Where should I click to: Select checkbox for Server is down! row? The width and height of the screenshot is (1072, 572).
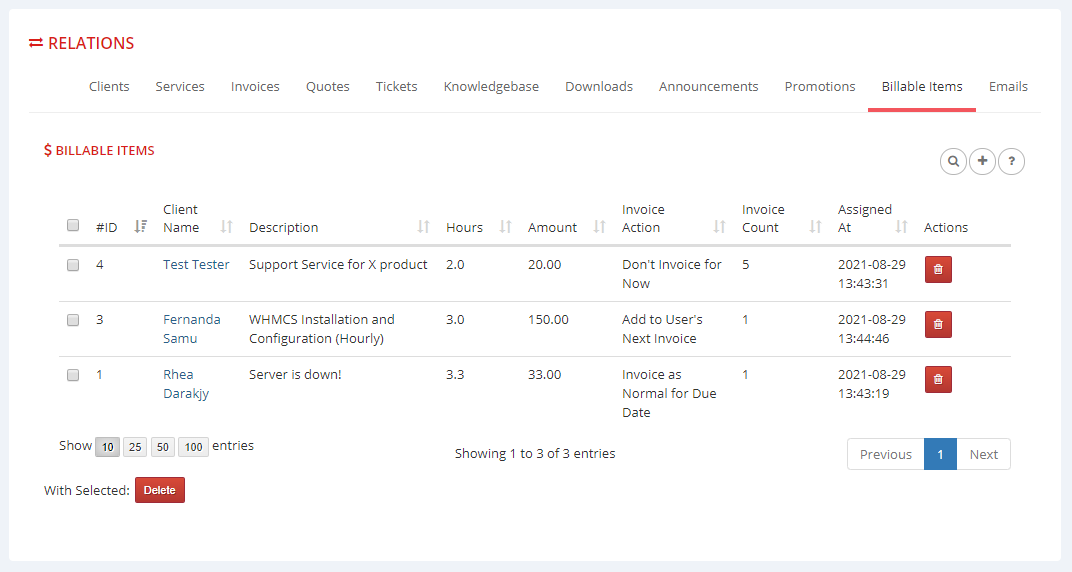point(73,375)
